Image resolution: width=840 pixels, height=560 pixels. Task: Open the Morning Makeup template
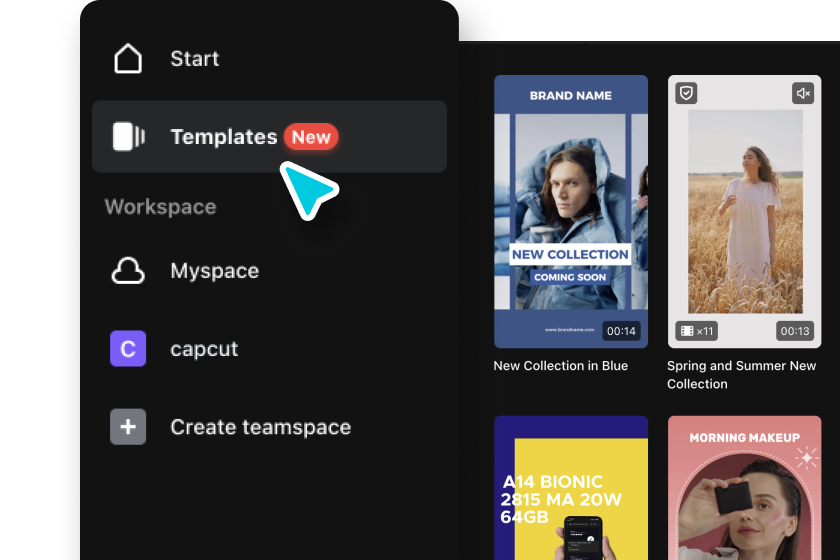(x=745, y=488)
